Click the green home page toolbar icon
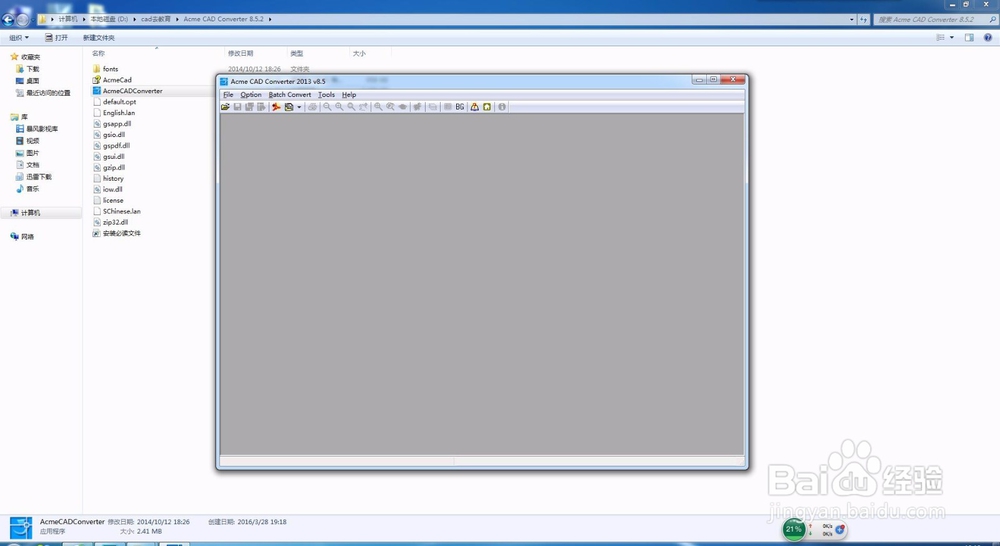 tap(487, 107)
